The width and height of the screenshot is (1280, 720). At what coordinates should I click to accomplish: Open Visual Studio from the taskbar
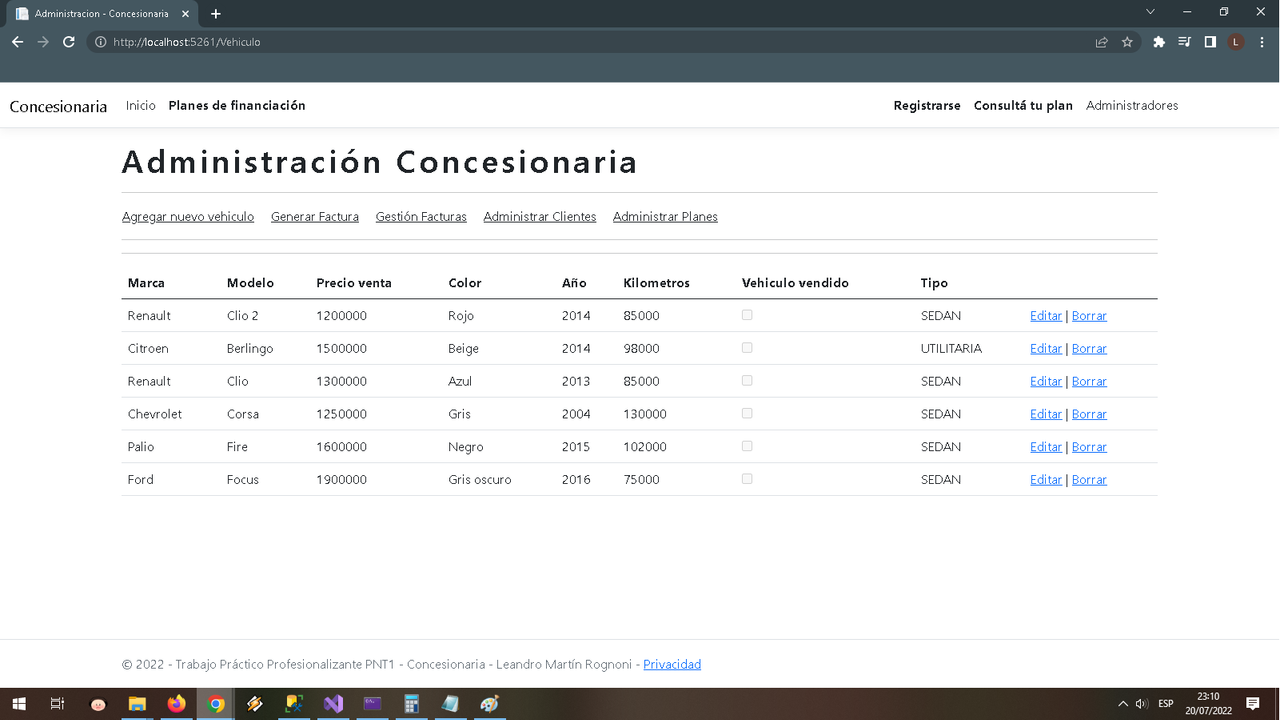pyautogui.click(x=332, y=704)
